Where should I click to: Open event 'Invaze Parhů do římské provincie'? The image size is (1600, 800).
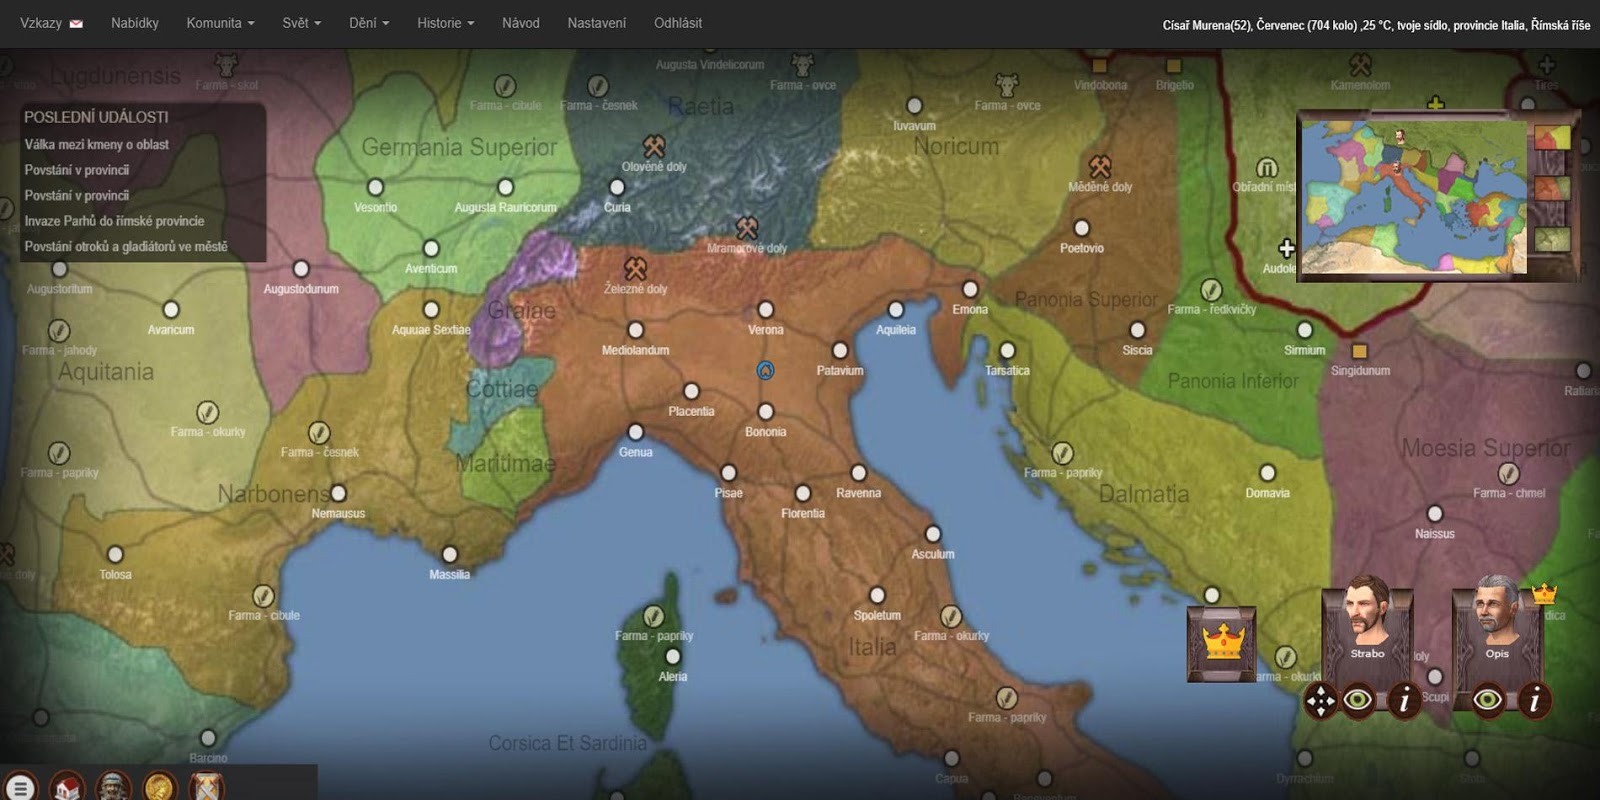tap(114, 221)
